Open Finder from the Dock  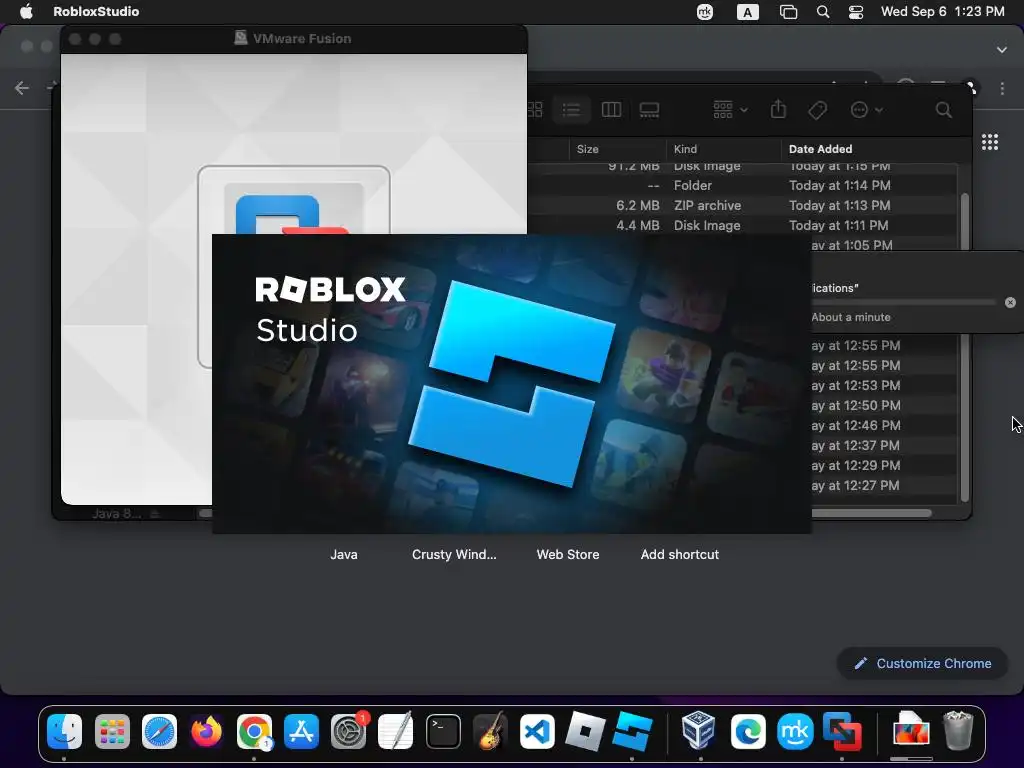65,731
